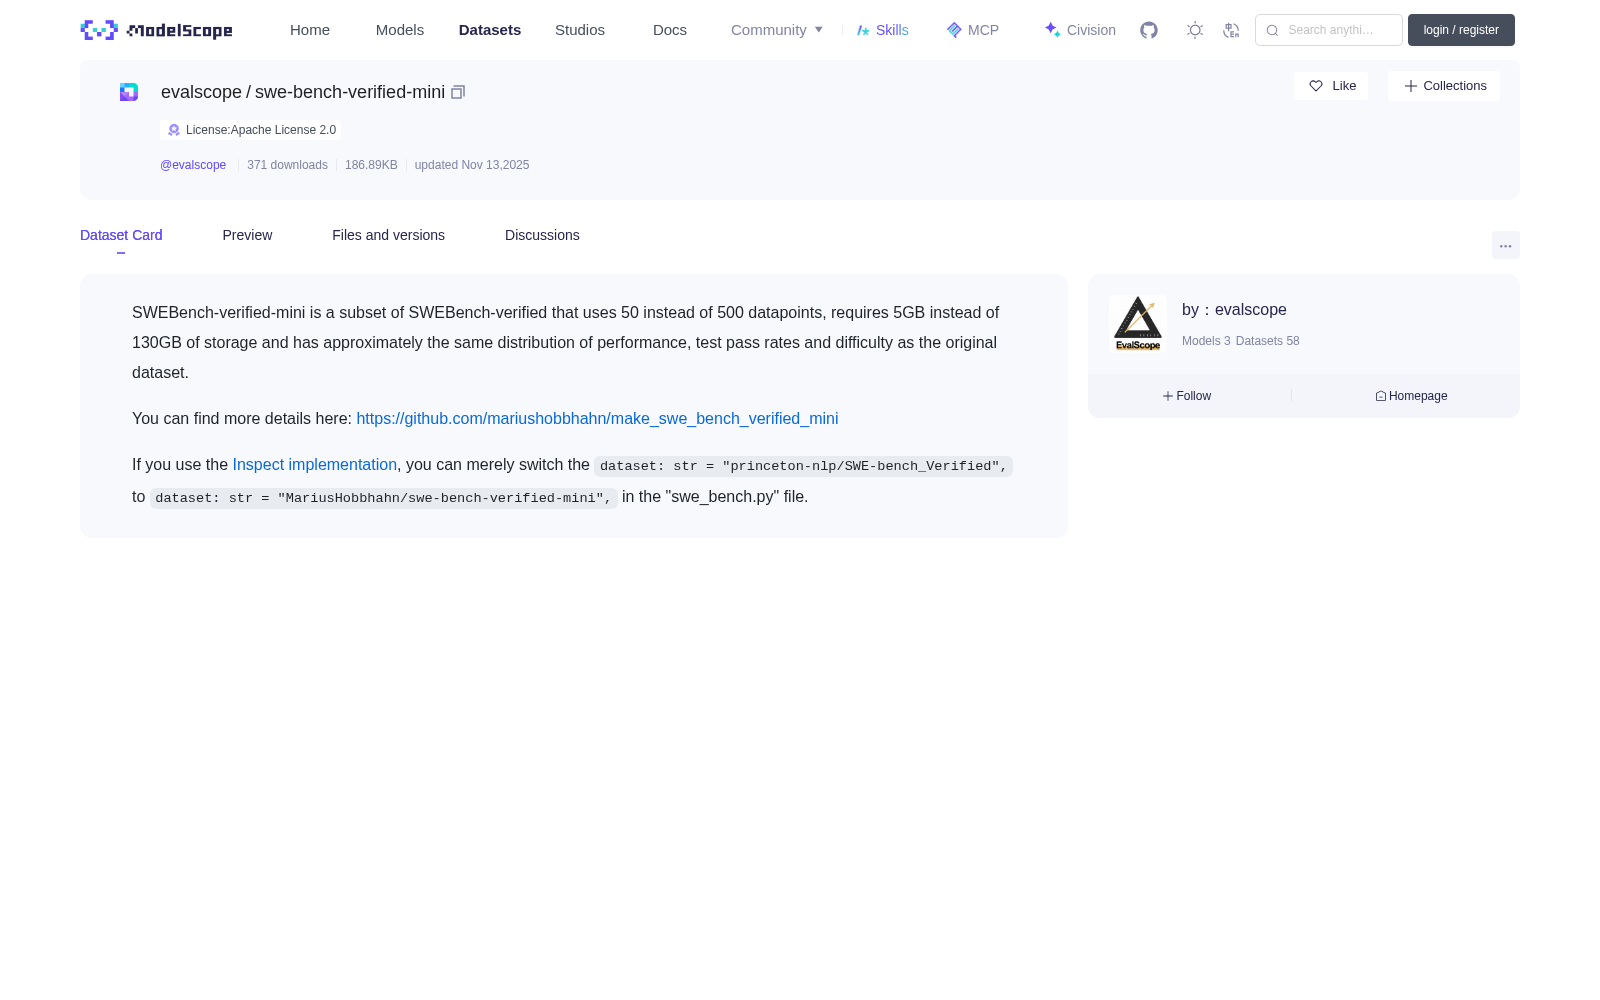
Task: Open the ModelScope logo homepage
Action: point(156,30)
